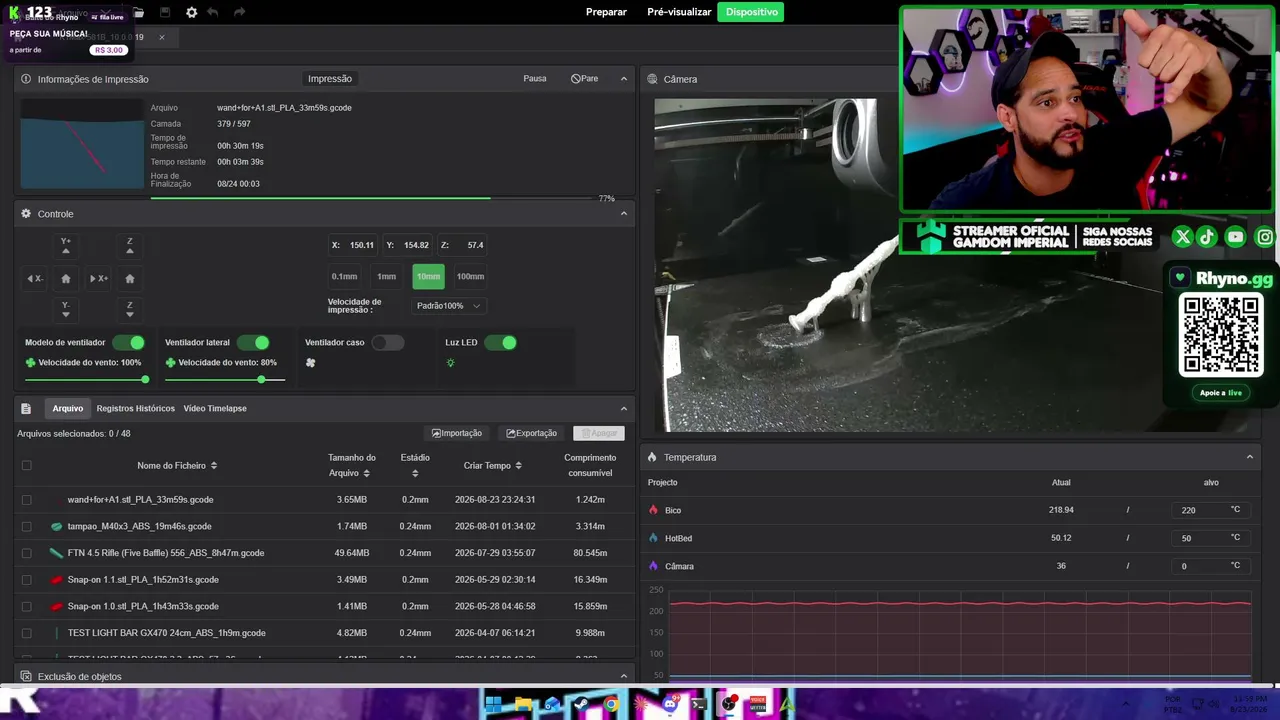Jog the print head toward X+

click(x=98, y=278)
